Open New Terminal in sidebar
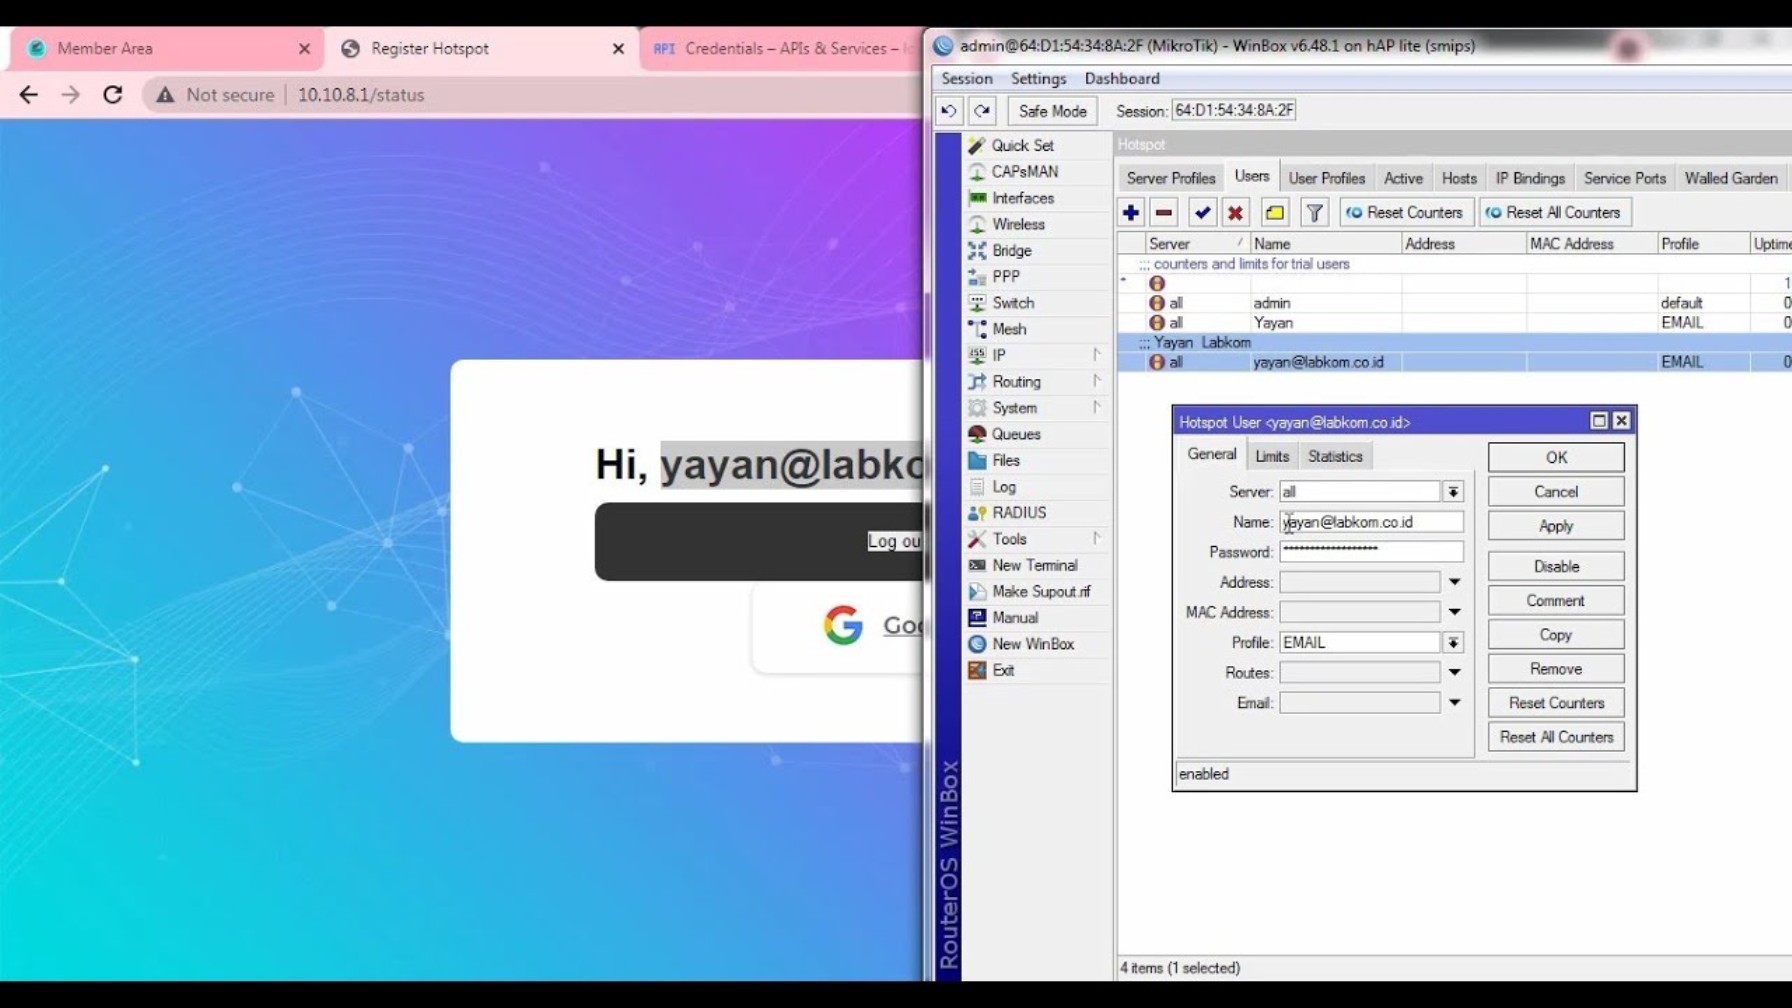The height and width of the screenshot is (1008, 1792). pyautogui.click(x=1034, y=566)
